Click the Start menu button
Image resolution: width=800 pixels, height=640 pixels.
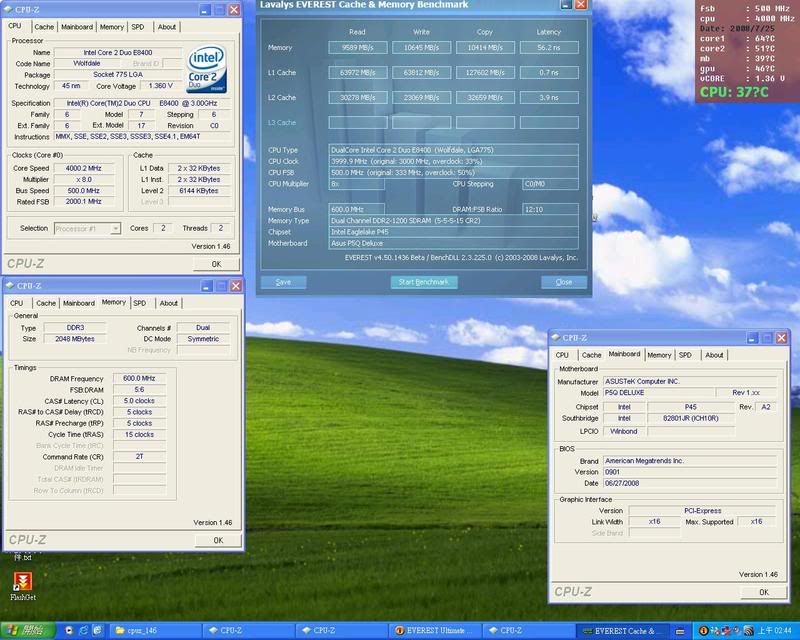tap(27, 631)
